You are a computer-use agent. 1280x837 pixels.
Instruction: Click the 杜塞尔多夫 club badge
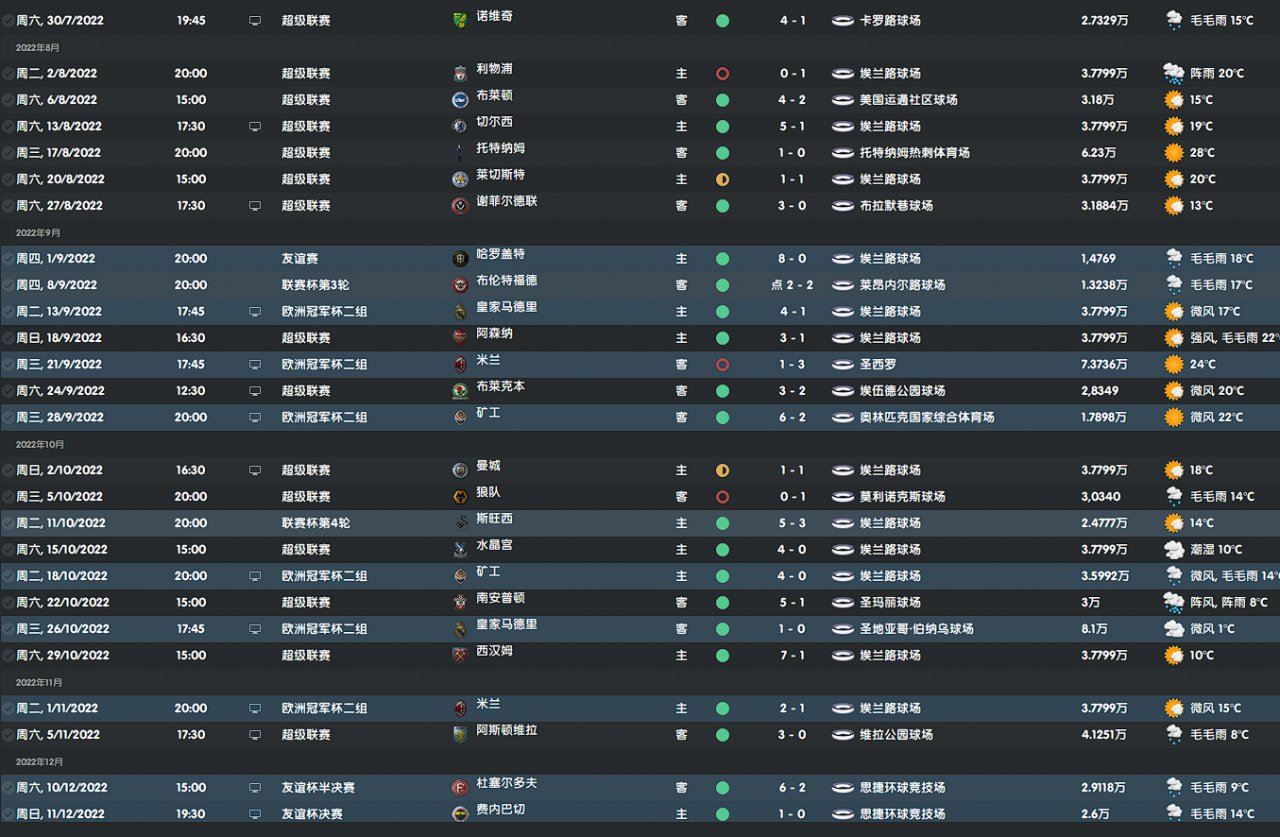click(x=460, y=788)
